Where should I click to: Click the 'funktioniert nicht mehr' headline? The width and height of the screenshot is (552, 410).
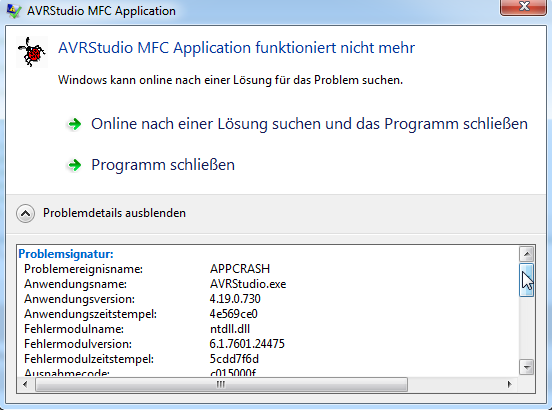[237, 48]
